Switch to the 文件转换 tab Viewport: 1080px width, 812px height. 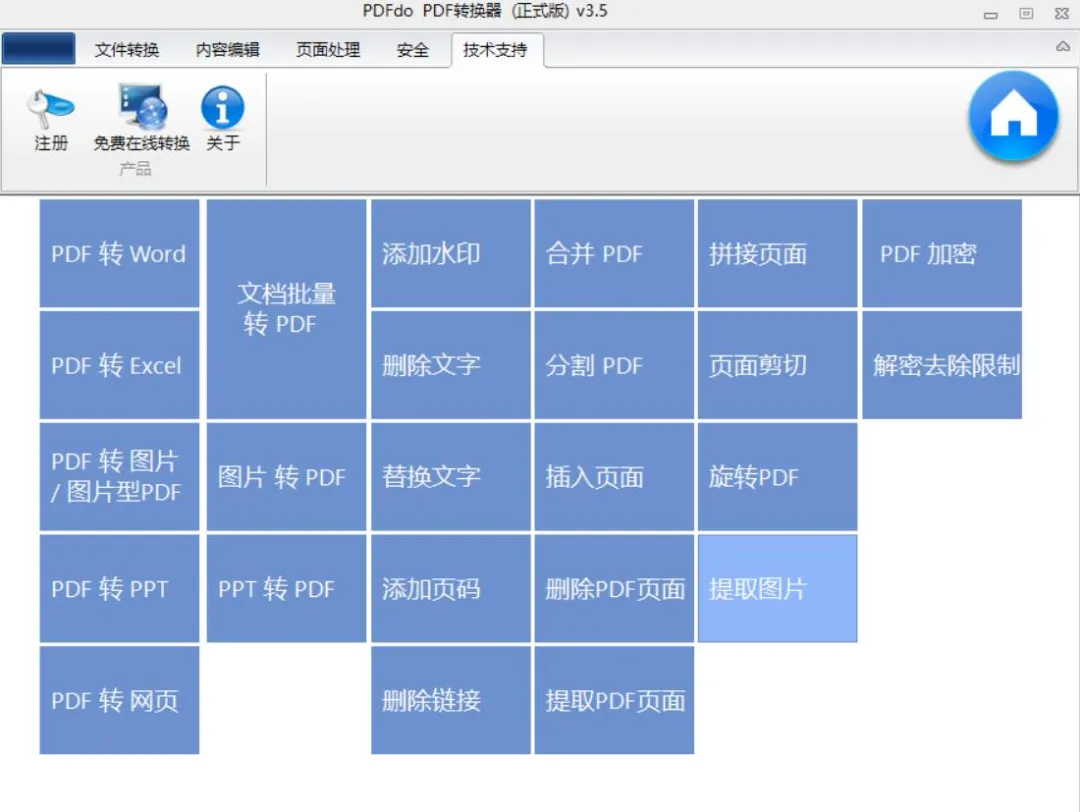[127, 50]
